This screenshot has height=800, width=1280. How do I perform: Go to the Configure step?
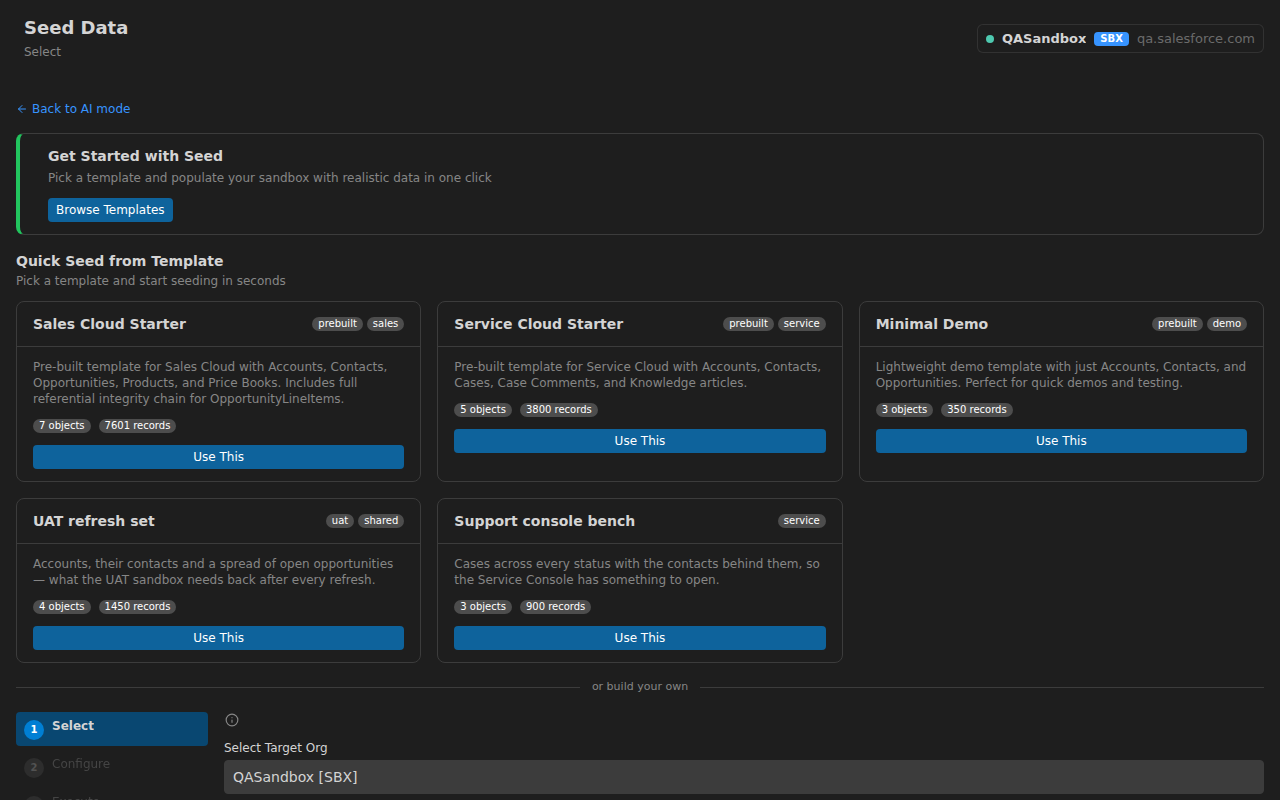[112, 767]
